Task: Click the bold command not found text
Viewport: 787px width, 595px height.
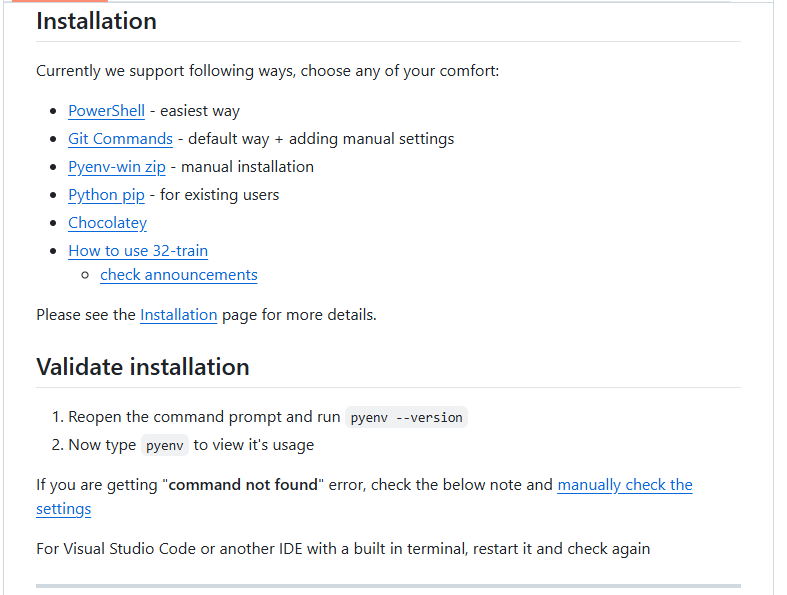Action: [244, 485]
